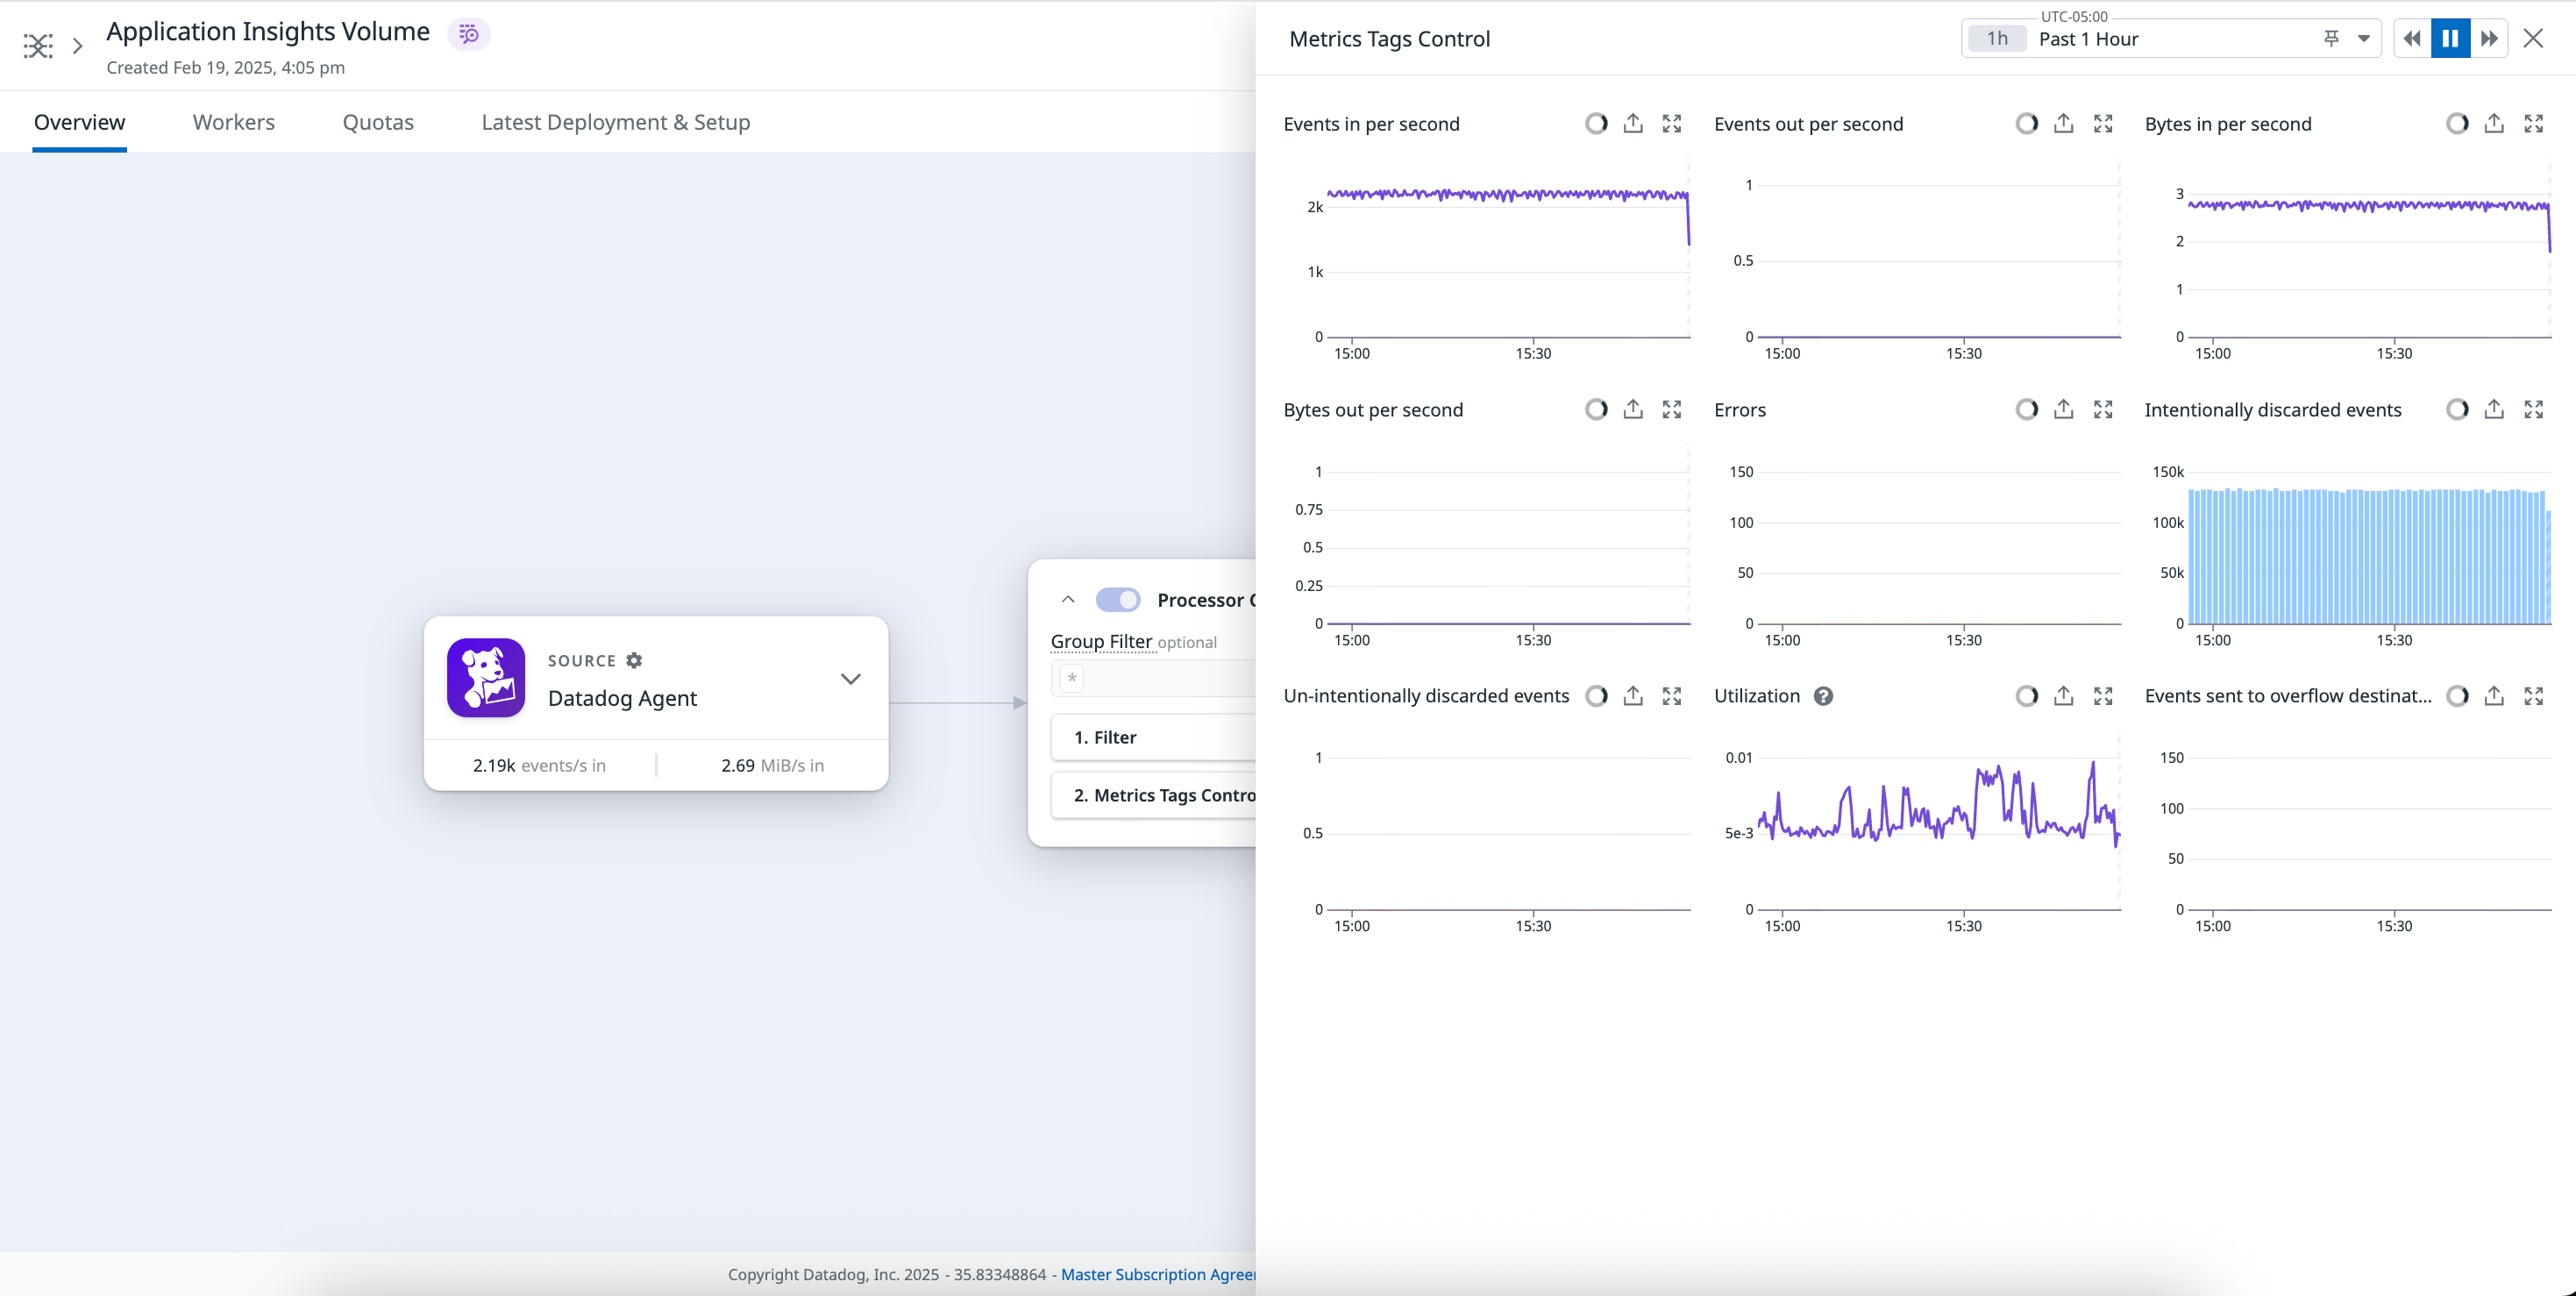Open the Quotas tab
Viewport: 2576px width, 1296px height.
378,121
